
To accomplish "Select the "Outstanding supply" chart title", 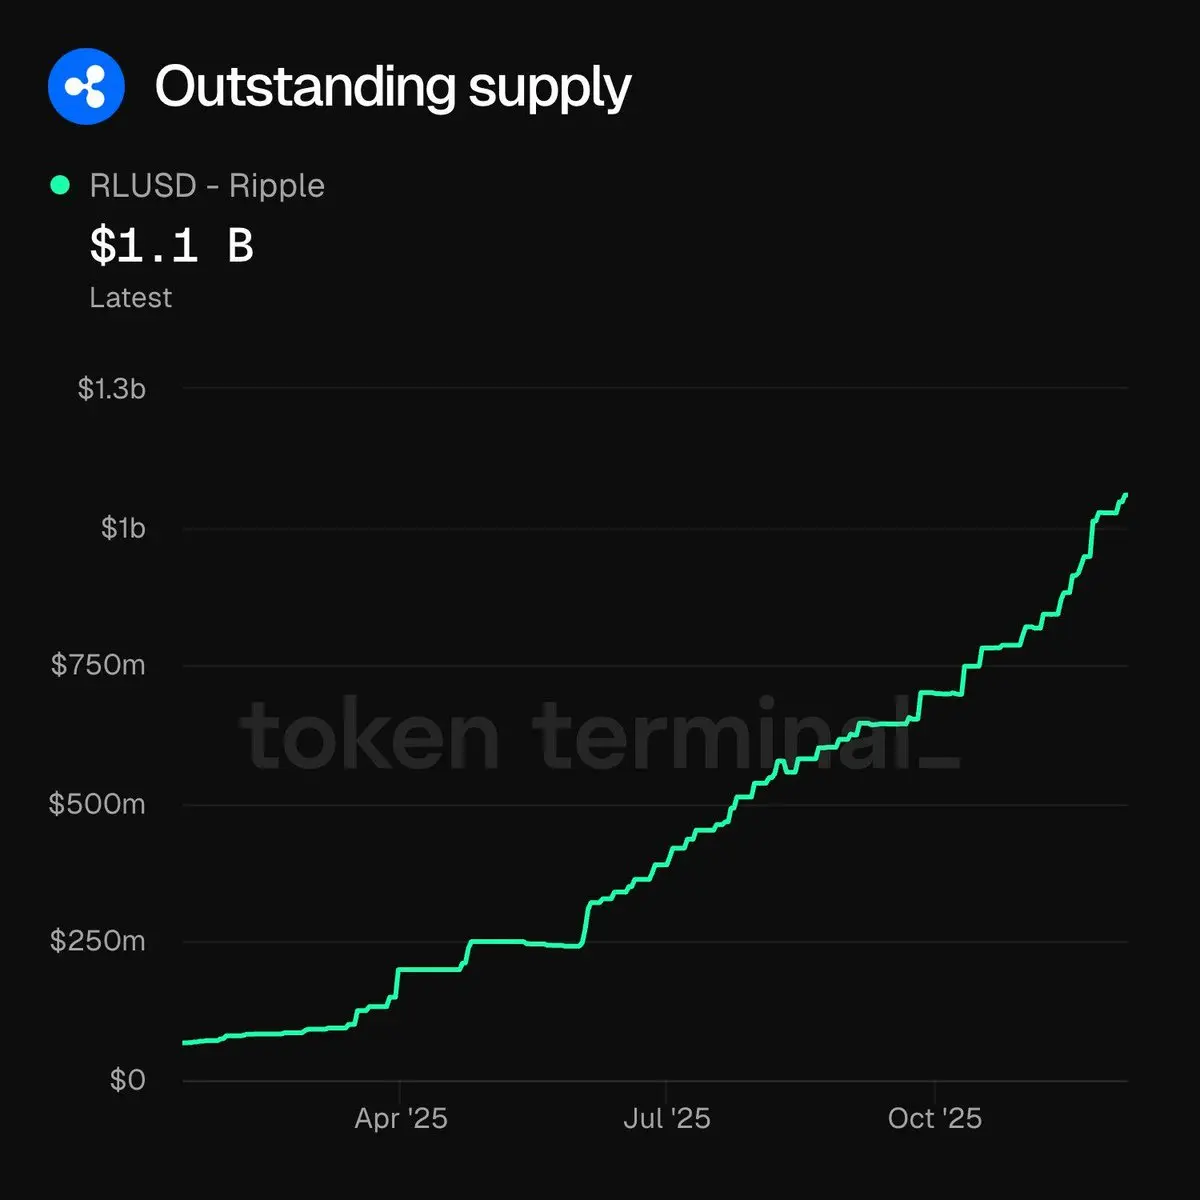I will (393, 87).
